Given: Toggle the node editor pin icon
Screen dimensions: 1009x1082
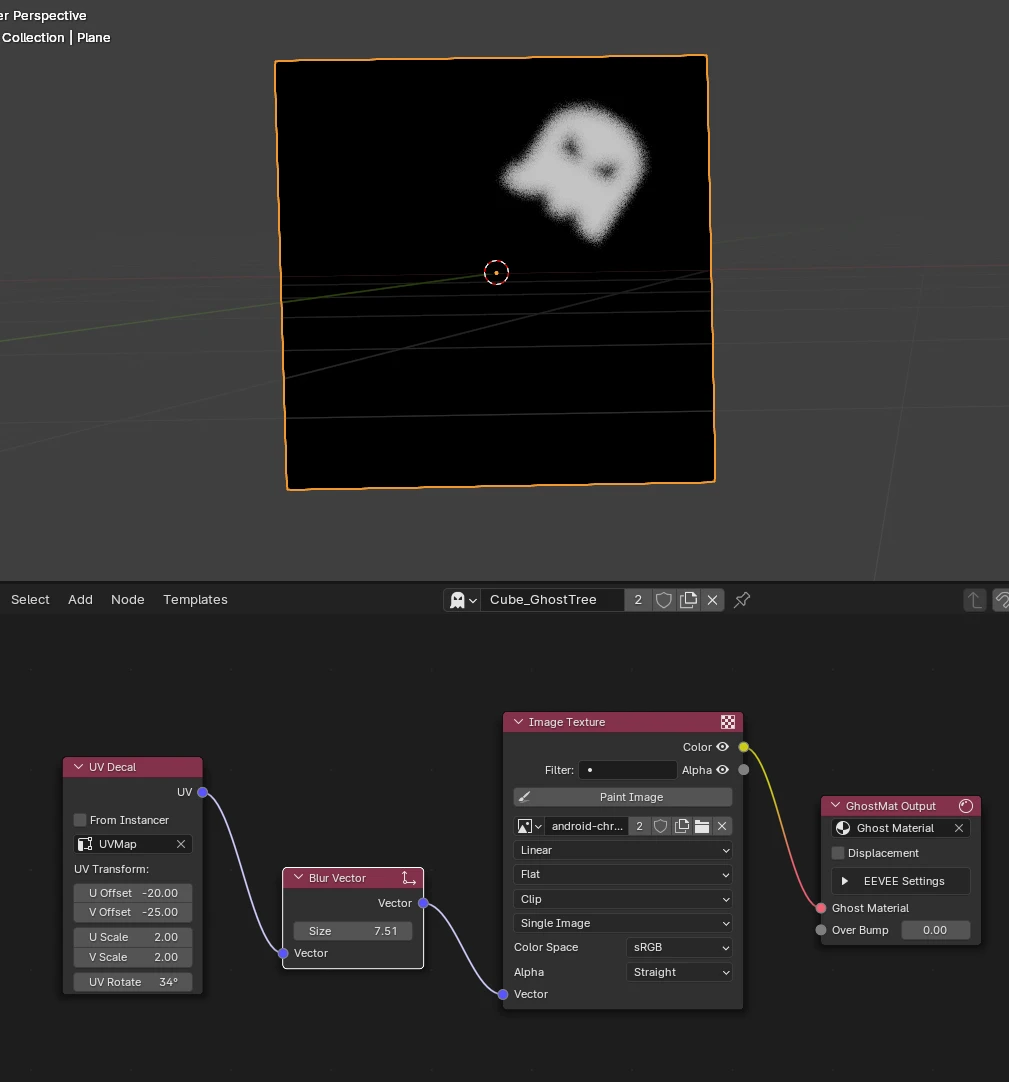Looking at the screenshot, I should click(x=742, y=600).
